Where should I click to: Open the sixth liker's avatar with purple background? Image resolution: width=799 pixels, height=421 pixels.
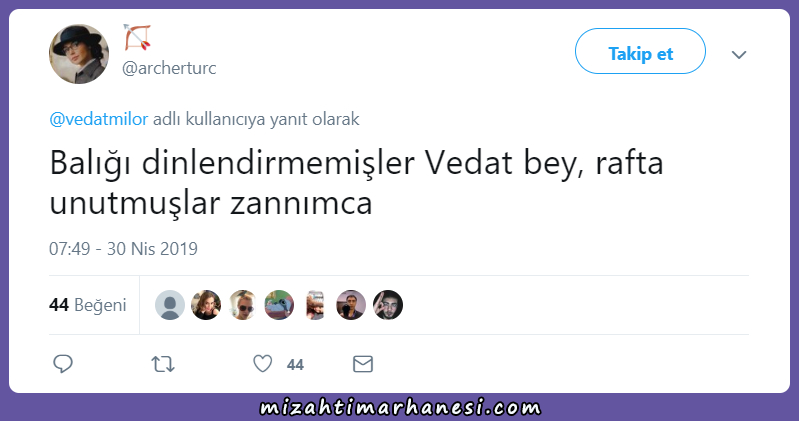coord(351,305)
